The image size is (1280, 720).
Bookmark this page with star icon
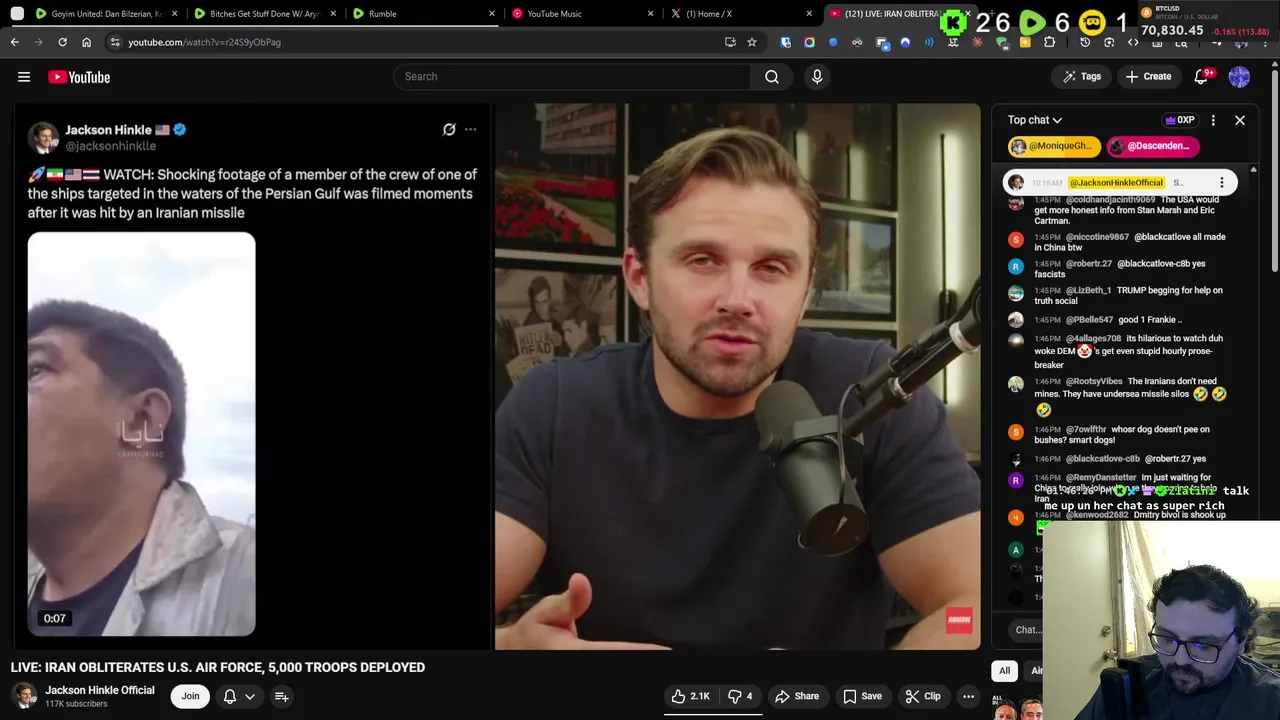[752, 42]
